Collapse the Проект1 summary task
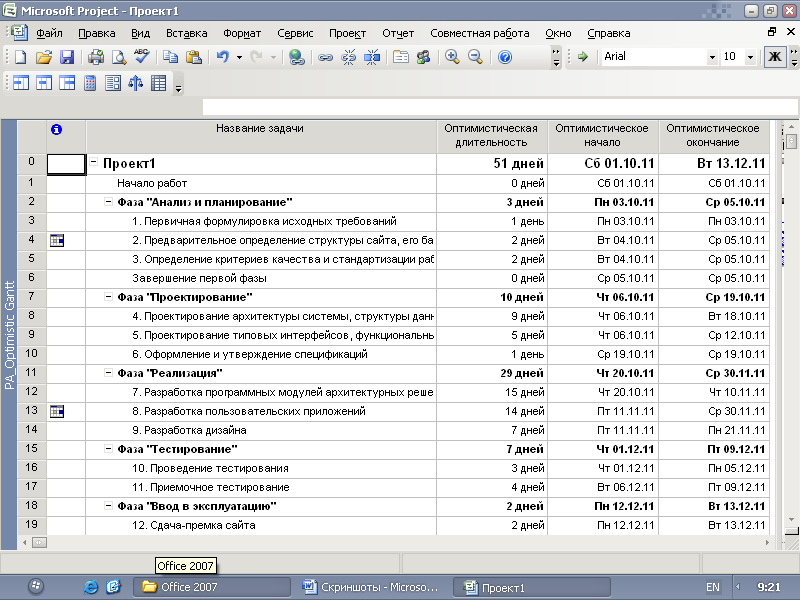The image size is (800, 600). click(93, 163)
